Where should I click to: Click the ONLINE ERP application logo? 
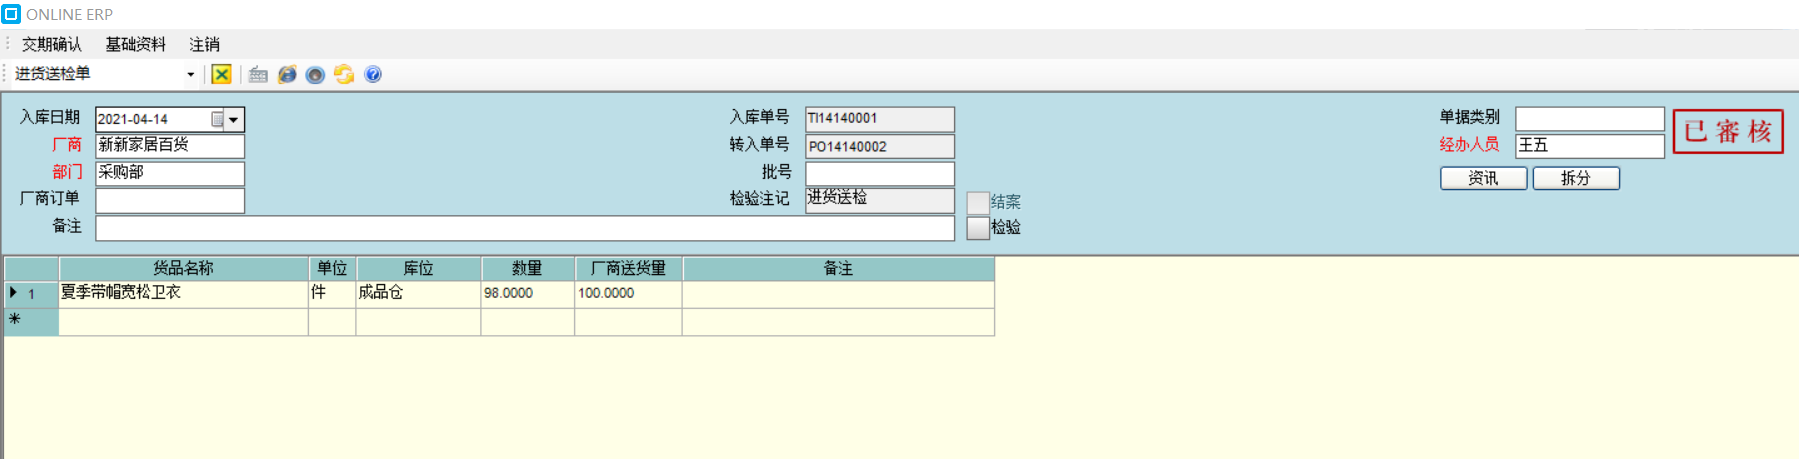click(x=12, y=14)
